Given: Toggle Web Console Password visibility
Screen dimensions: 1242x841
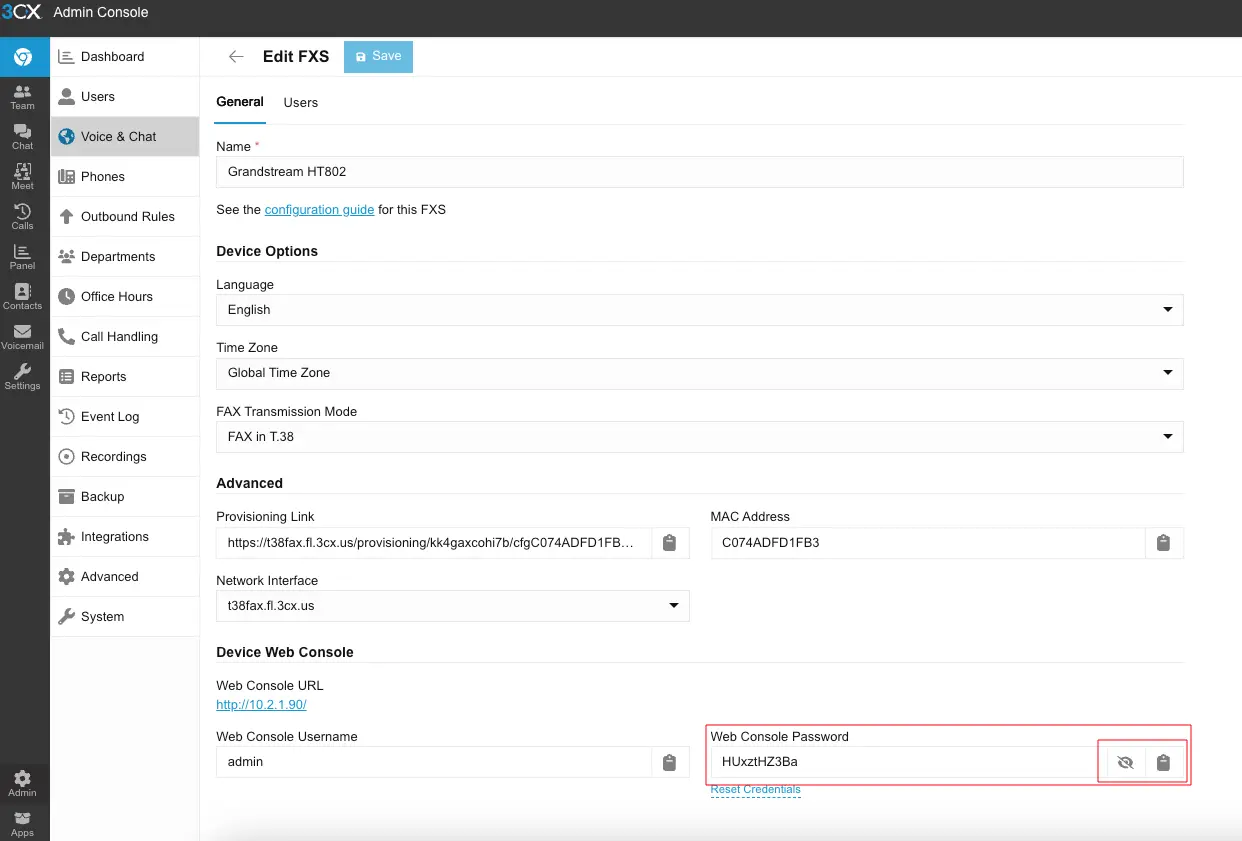Looking at the screenshot, I should 1125,762.
